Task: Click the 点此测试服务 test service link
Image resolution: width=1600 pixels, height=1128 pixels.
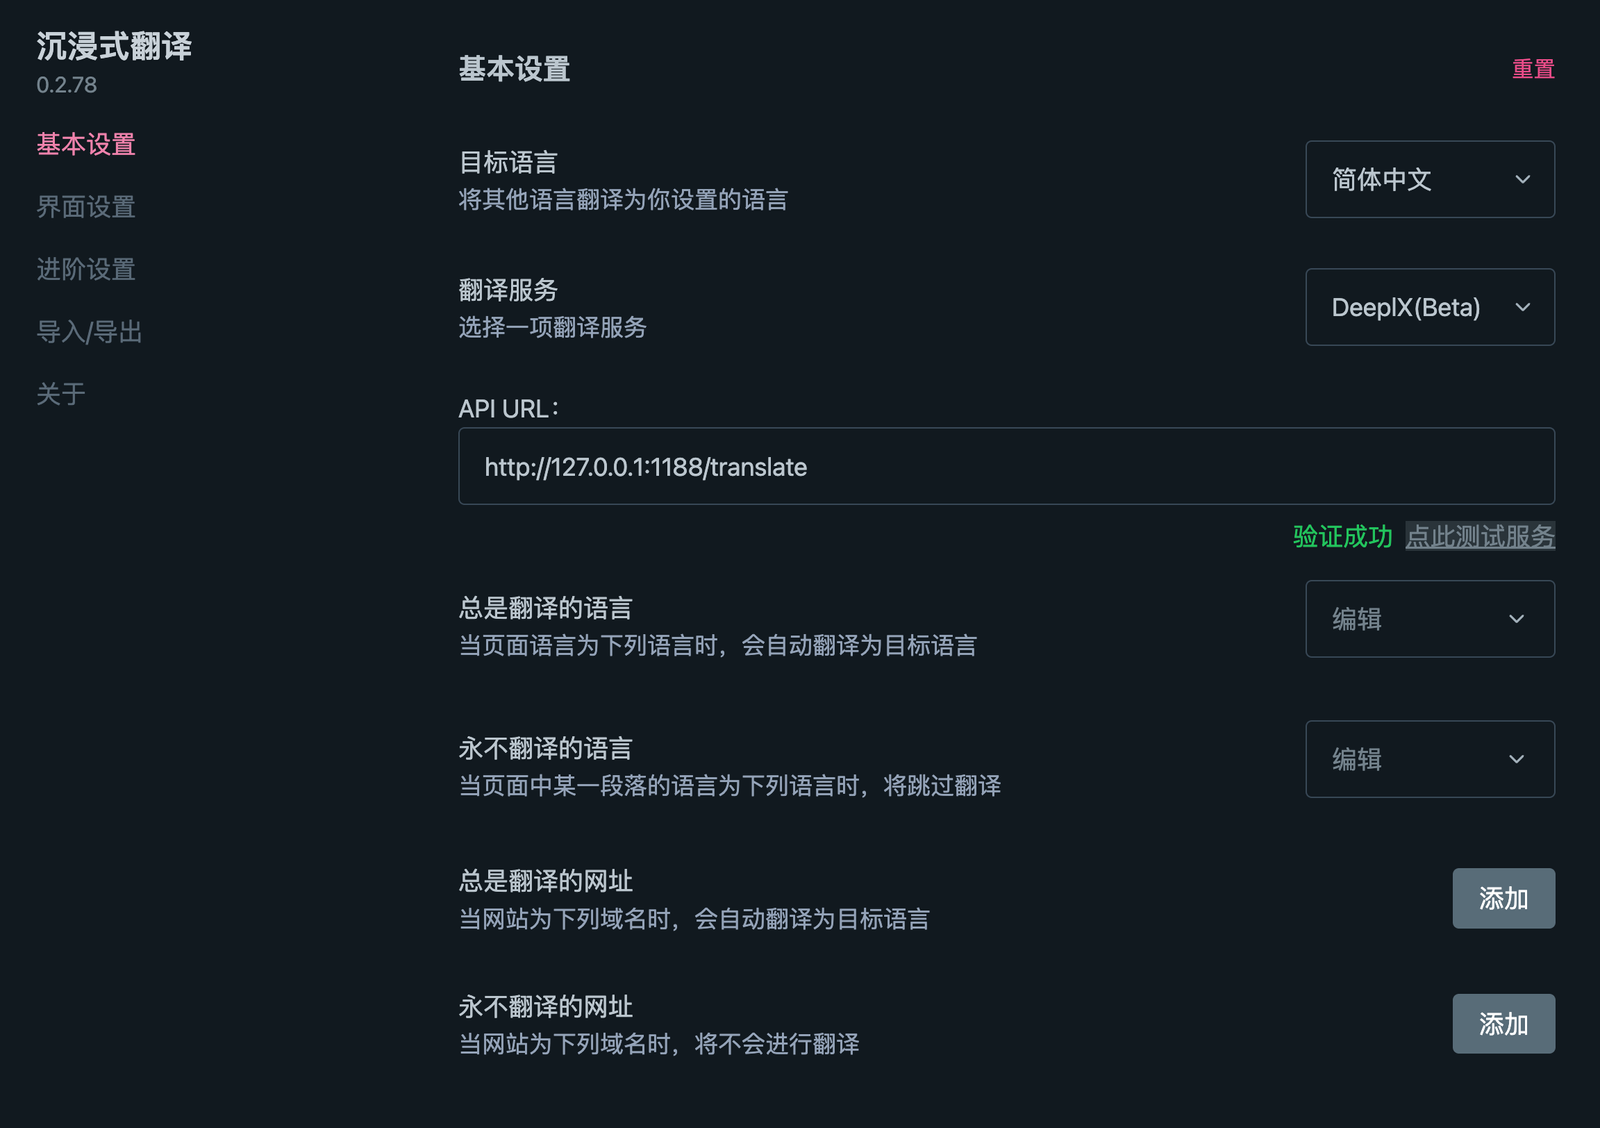Action: pos(1480,536)
